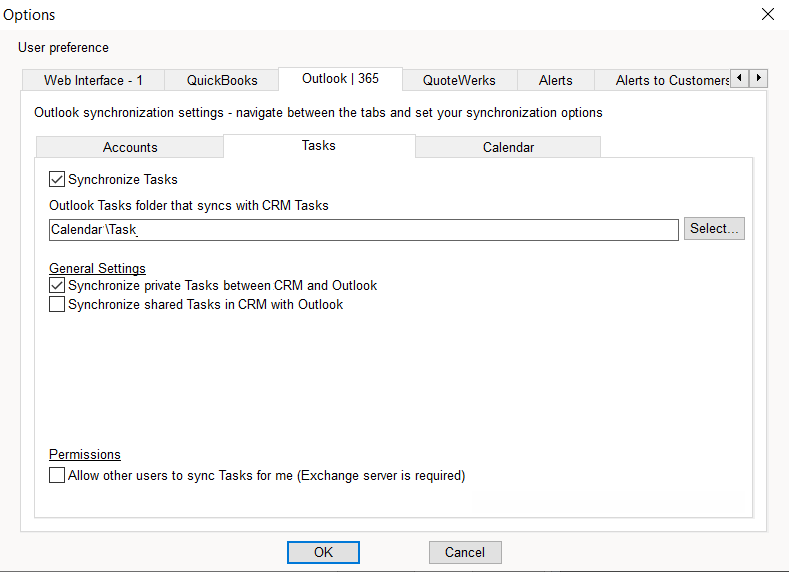Open the Web Interface - 1 tab
The width and height of the screenshot is (789, 572).
click(x=93, y=80)
